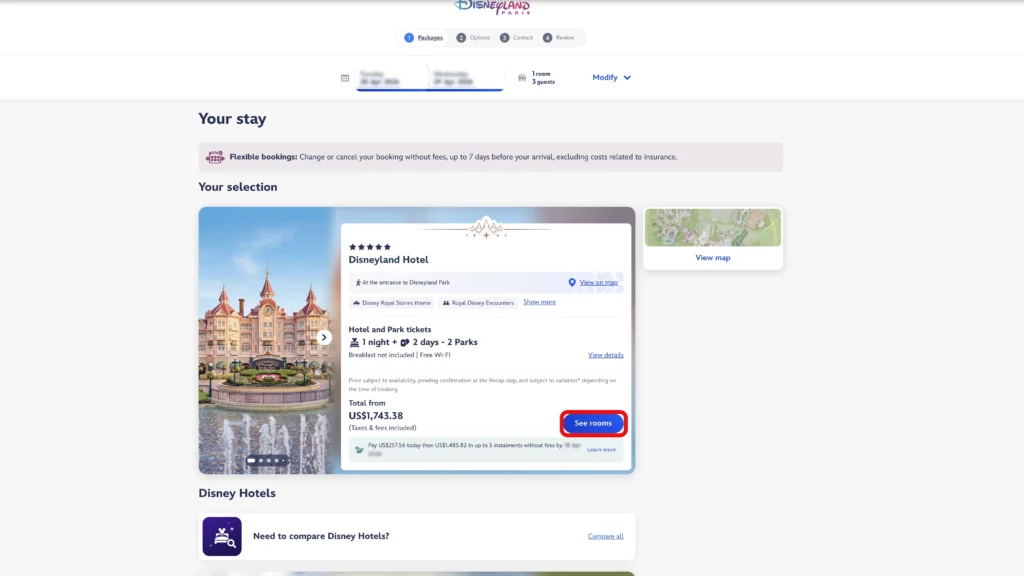The image size is (1024, 576).
Task: Go to the Packages step
Action: tap(424, 38)
